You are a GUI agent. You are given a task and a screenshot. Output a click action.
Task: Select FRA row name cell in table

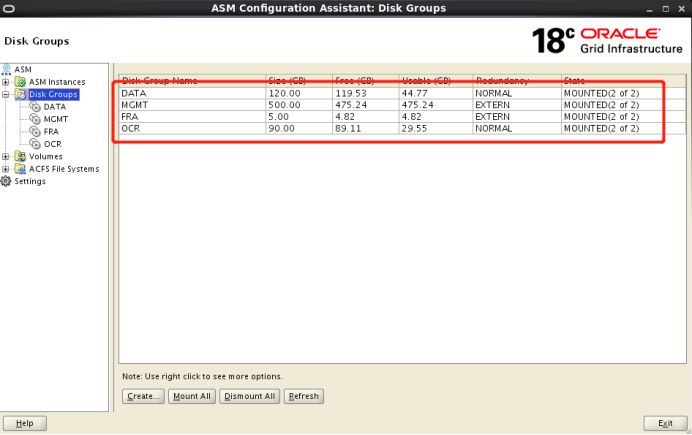(x=192, y=116)
